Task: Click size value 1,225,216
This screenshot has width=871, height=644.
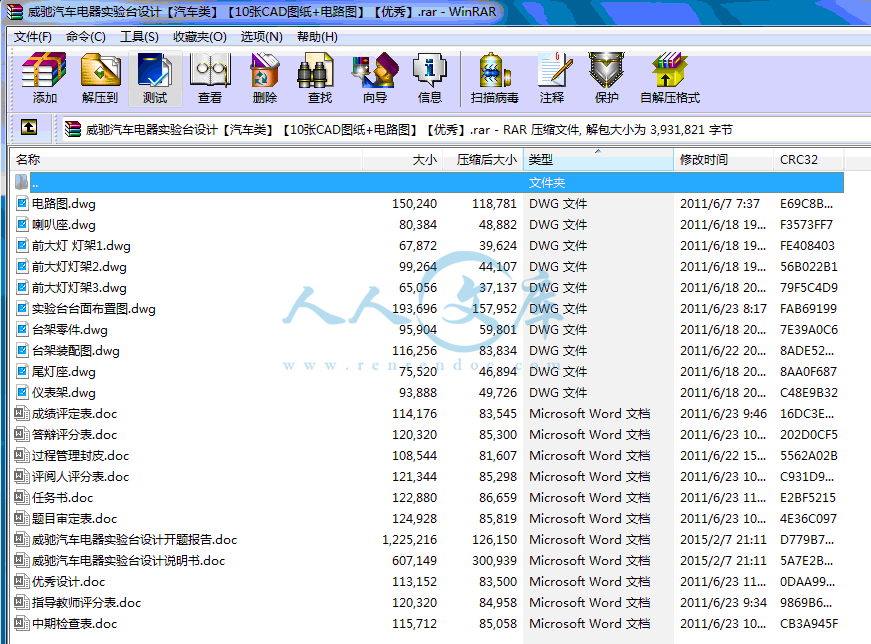Action: click(x=409, y=540)
